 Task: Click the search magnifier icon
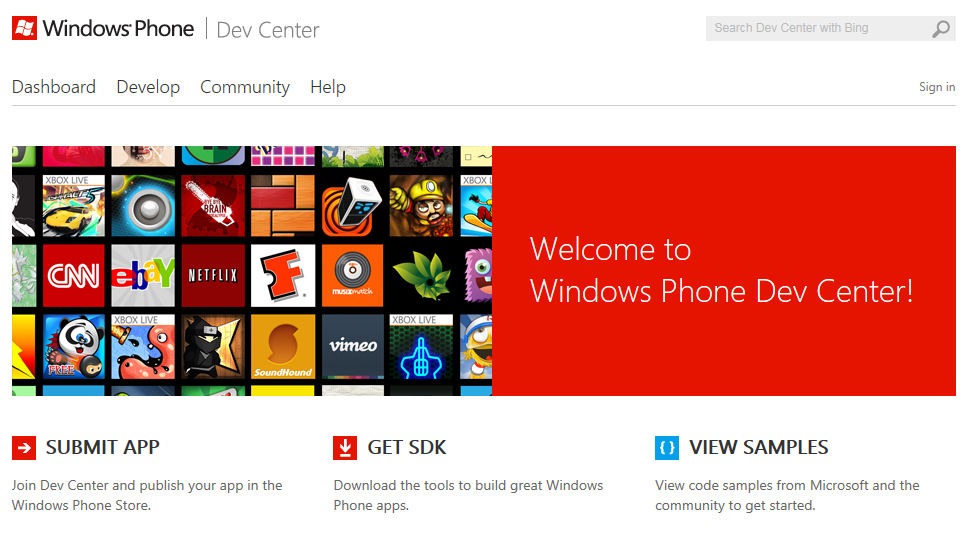(940, 28)
